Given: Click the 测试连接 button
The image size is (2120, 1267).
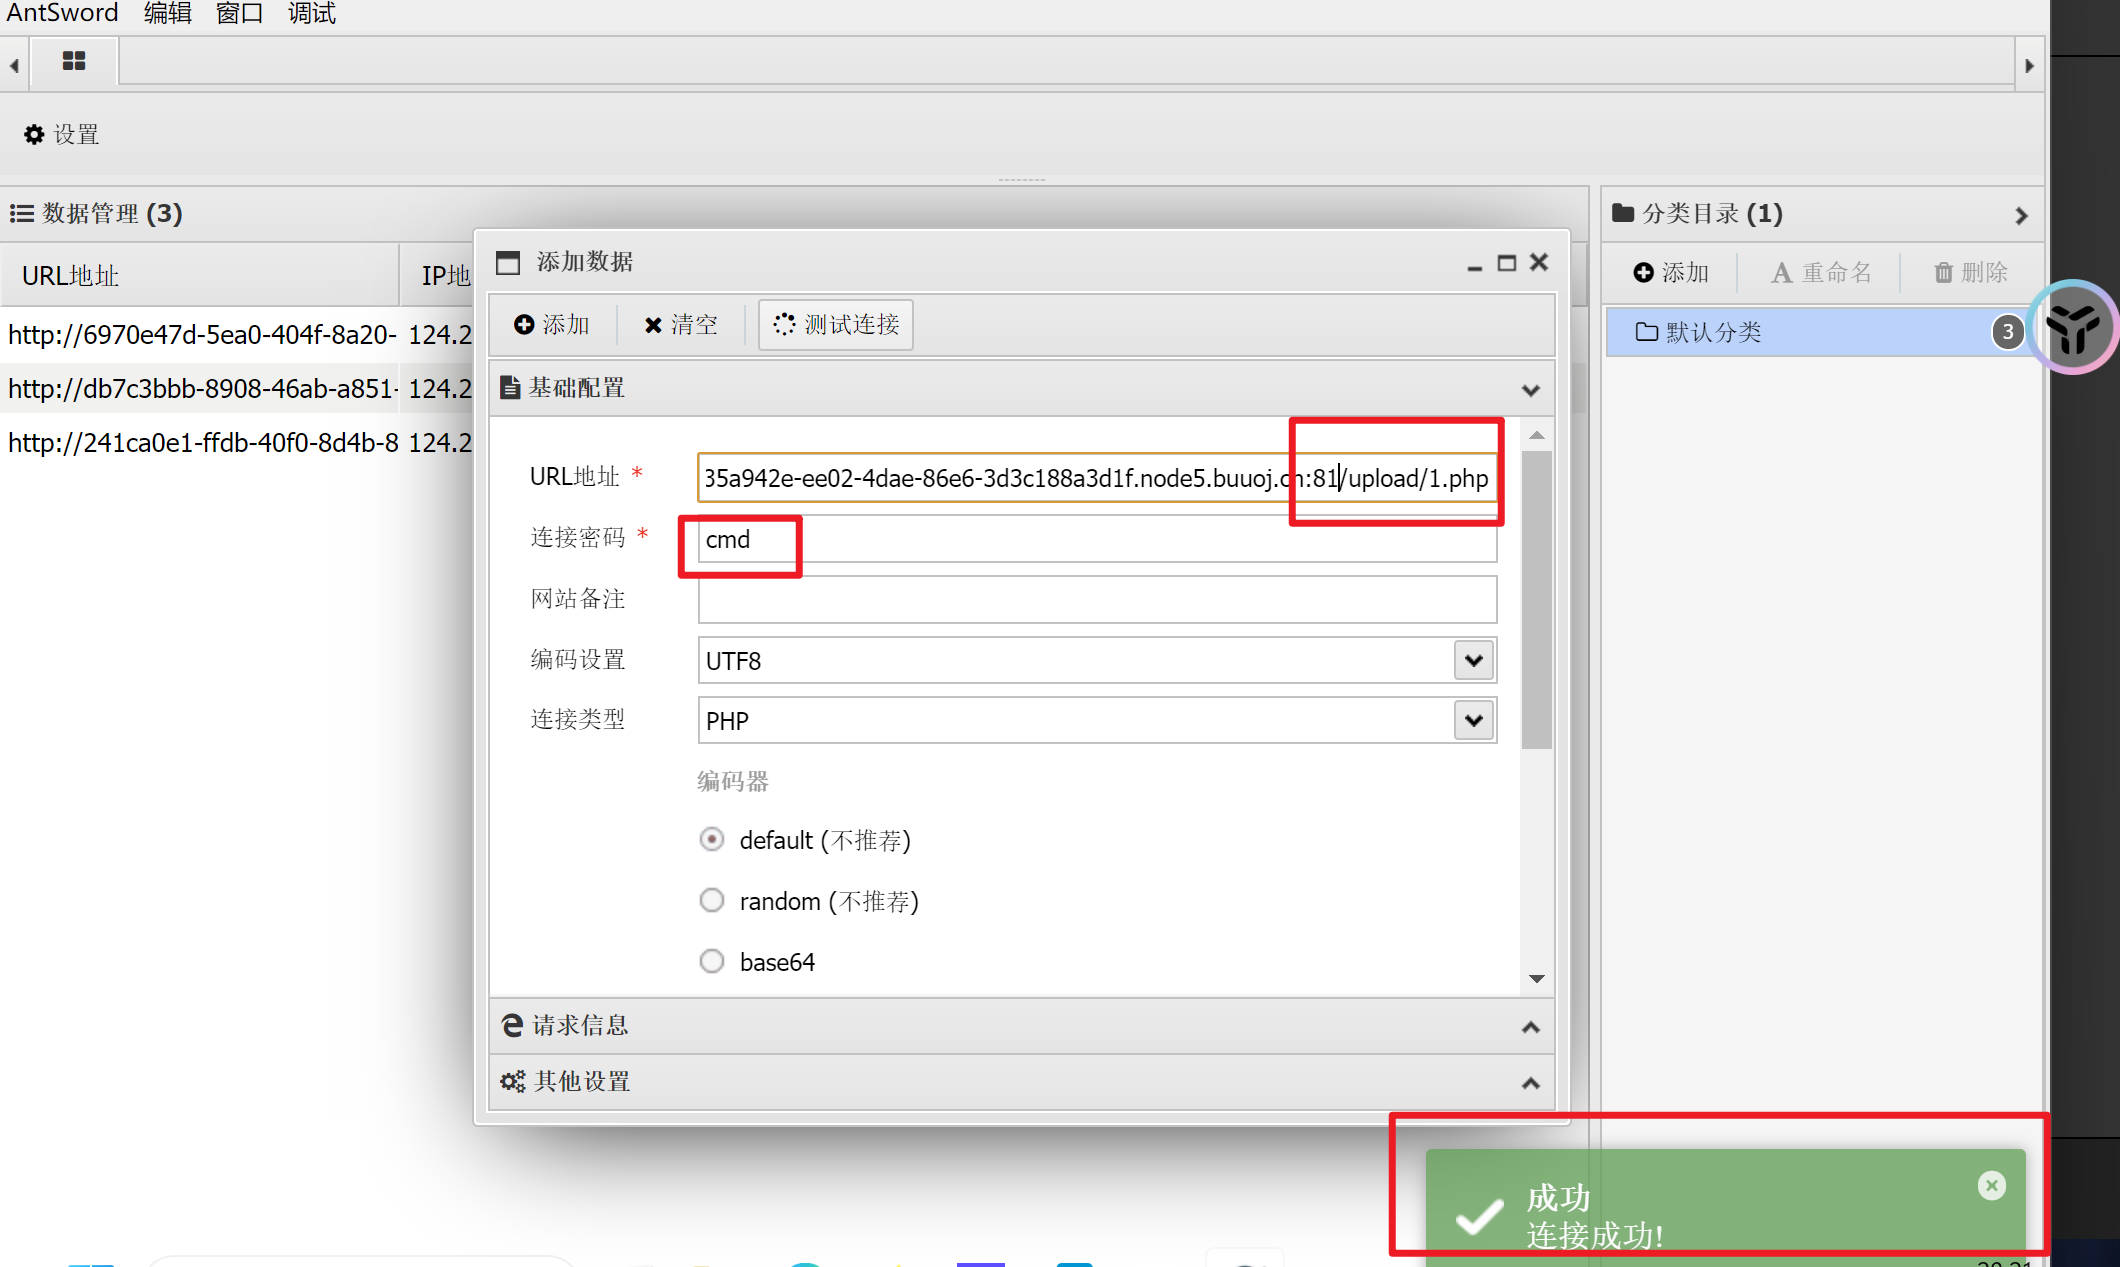Looking at the screenshot, I should pos(836,324).
